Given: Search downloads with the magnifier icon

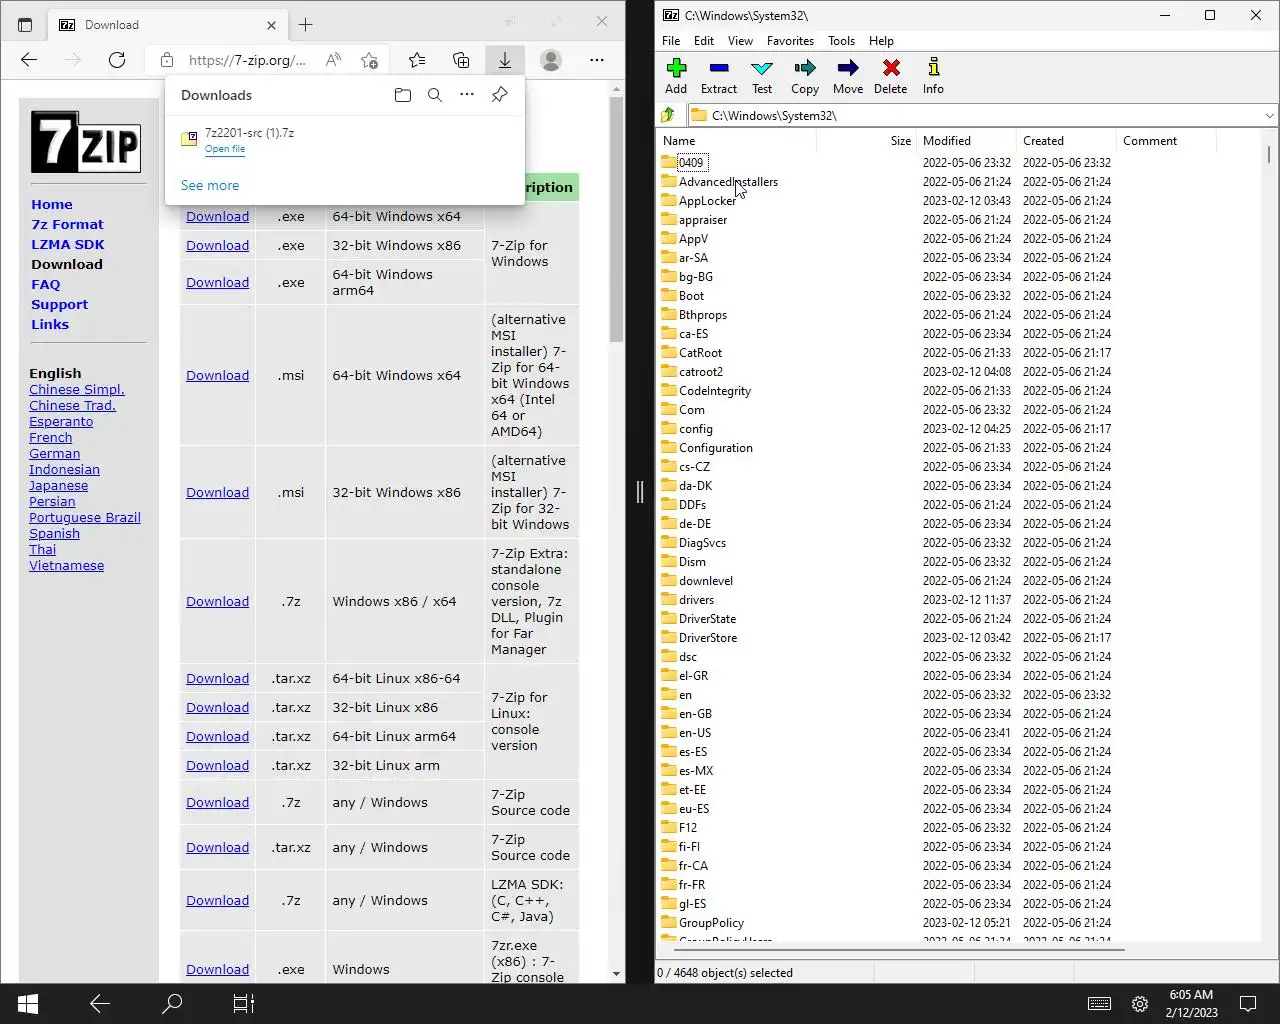Looking at the screenshot, I should pyautogui.click(x=435, y=95).
